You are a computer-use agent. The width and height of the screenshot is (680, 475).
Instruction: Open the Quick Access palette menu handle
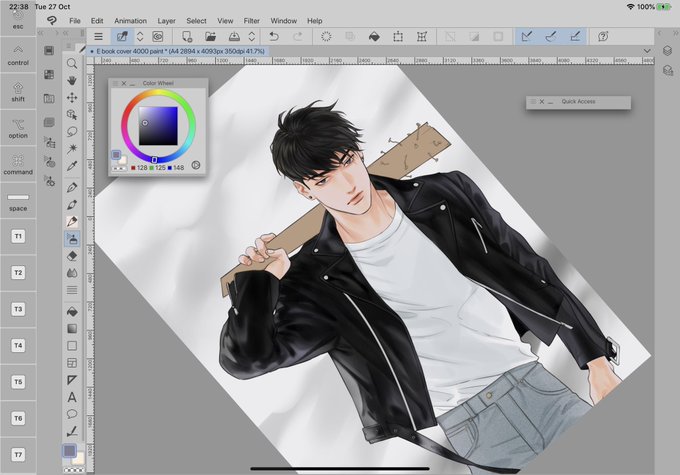tap(533, 102)
